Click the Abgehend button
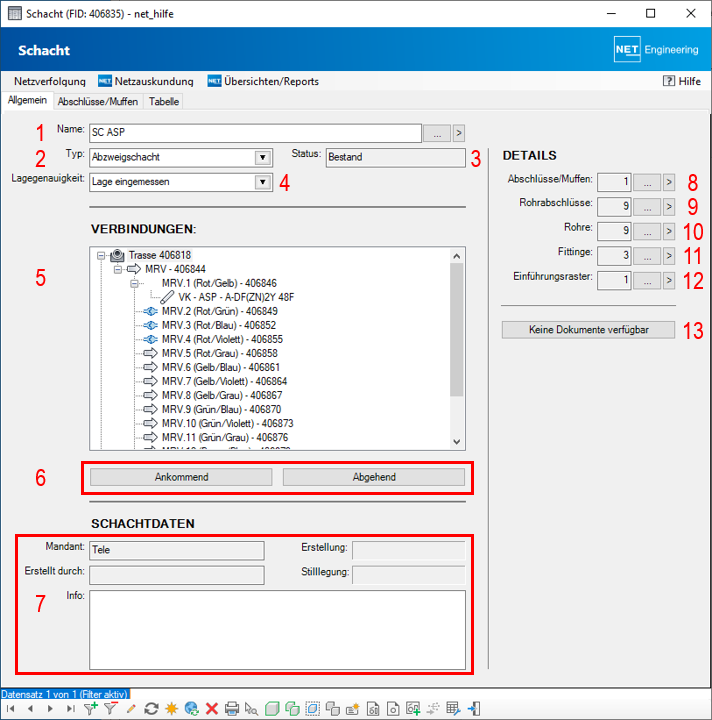712x720 pixels. click(x=374, y=477)
